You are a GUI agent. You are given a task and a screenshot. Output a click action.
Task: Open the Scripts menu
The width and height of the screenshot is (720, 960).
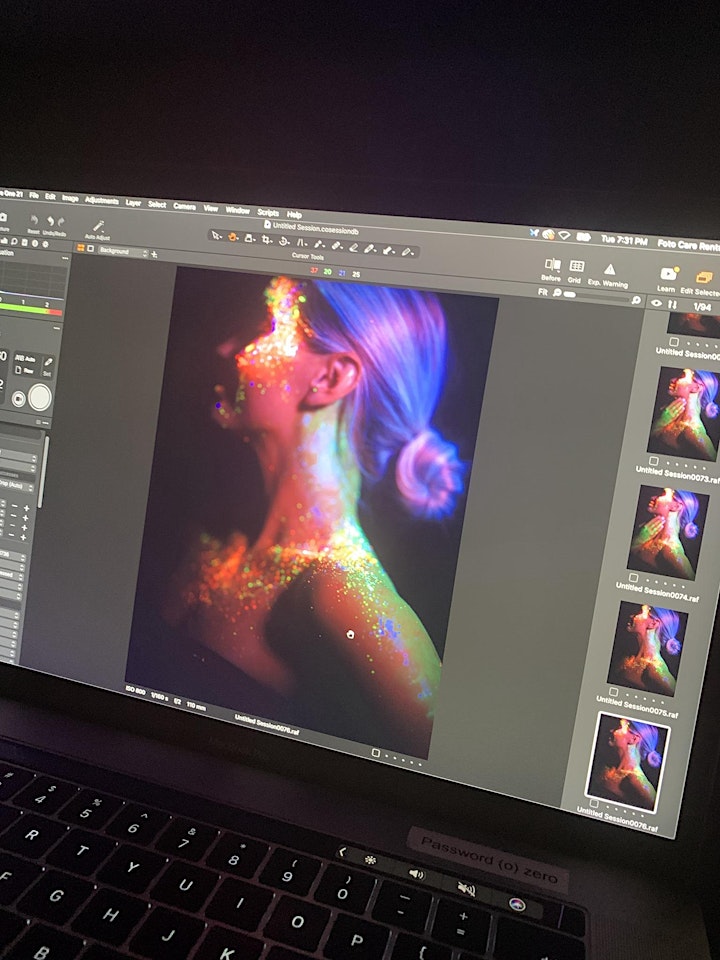tap(268, 212)
